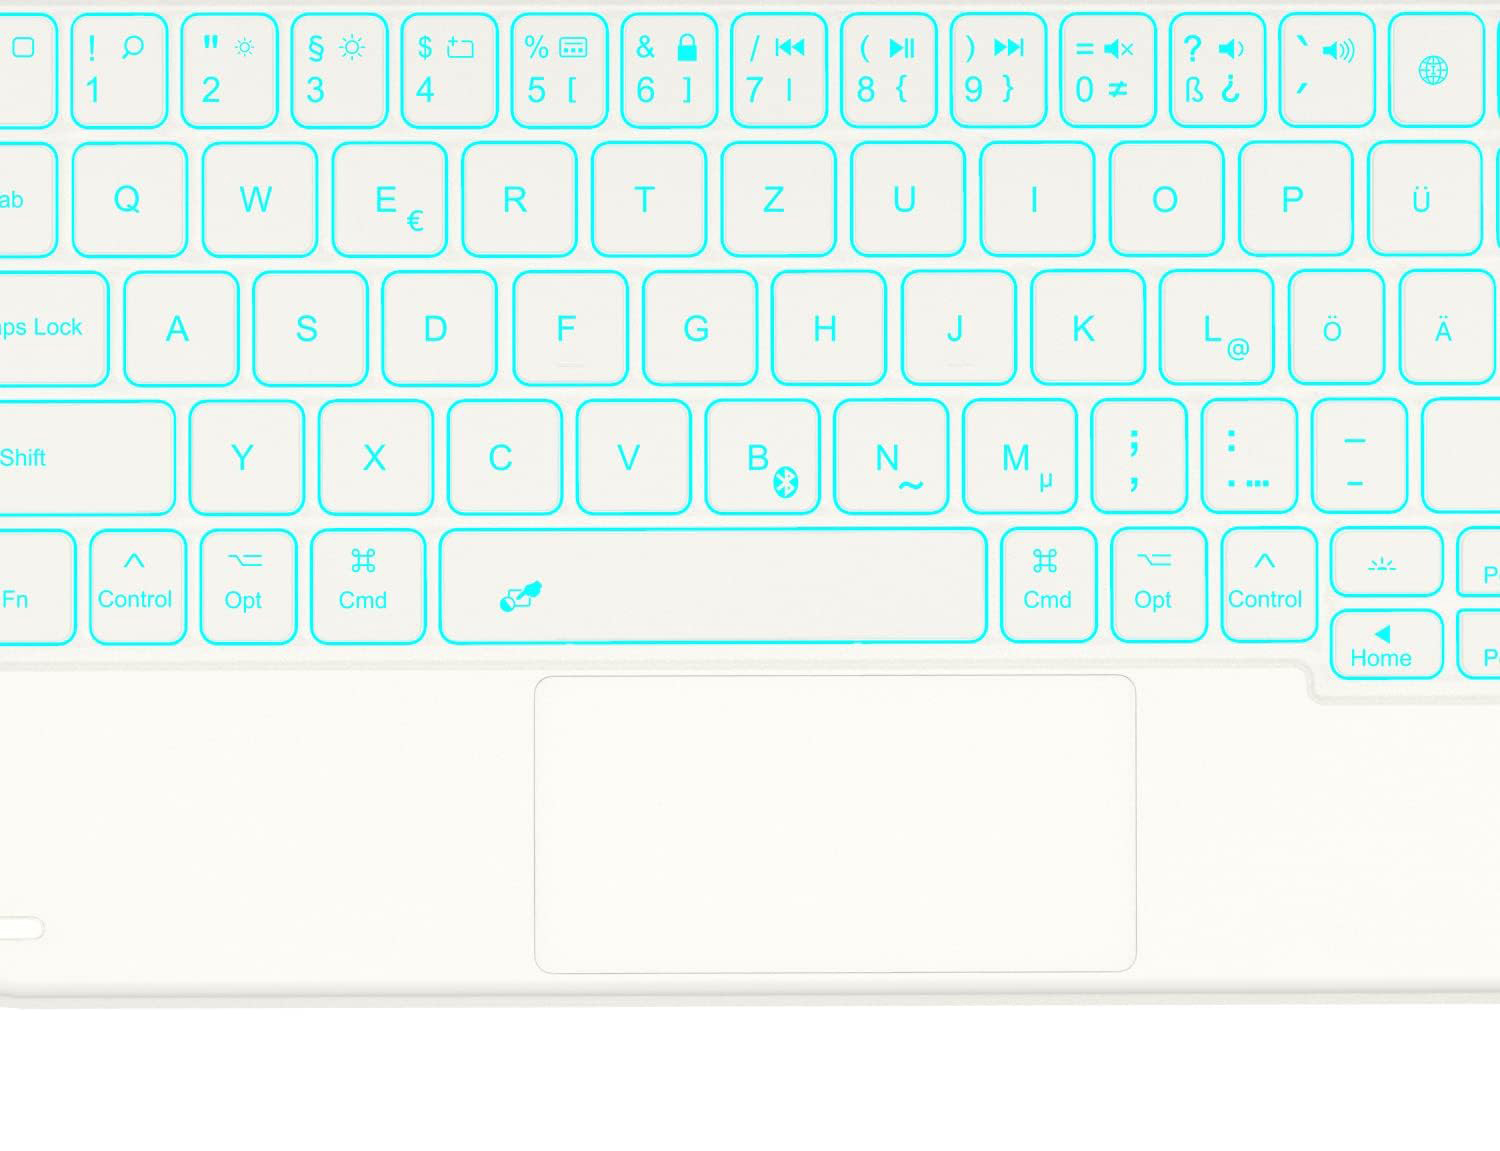
Task: Hit the number 1 search key
Action: click(119, 70)
